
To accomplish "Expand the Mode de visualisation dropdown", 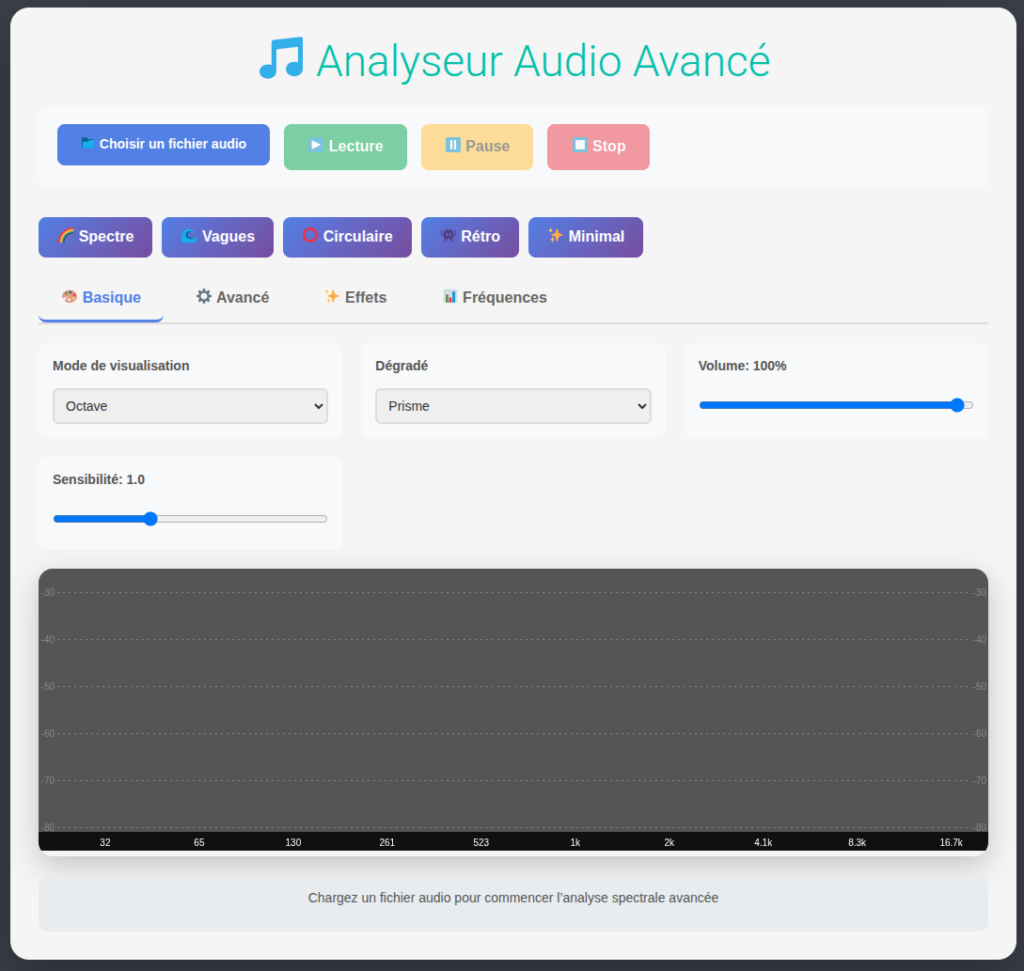I will click(190, 406).
